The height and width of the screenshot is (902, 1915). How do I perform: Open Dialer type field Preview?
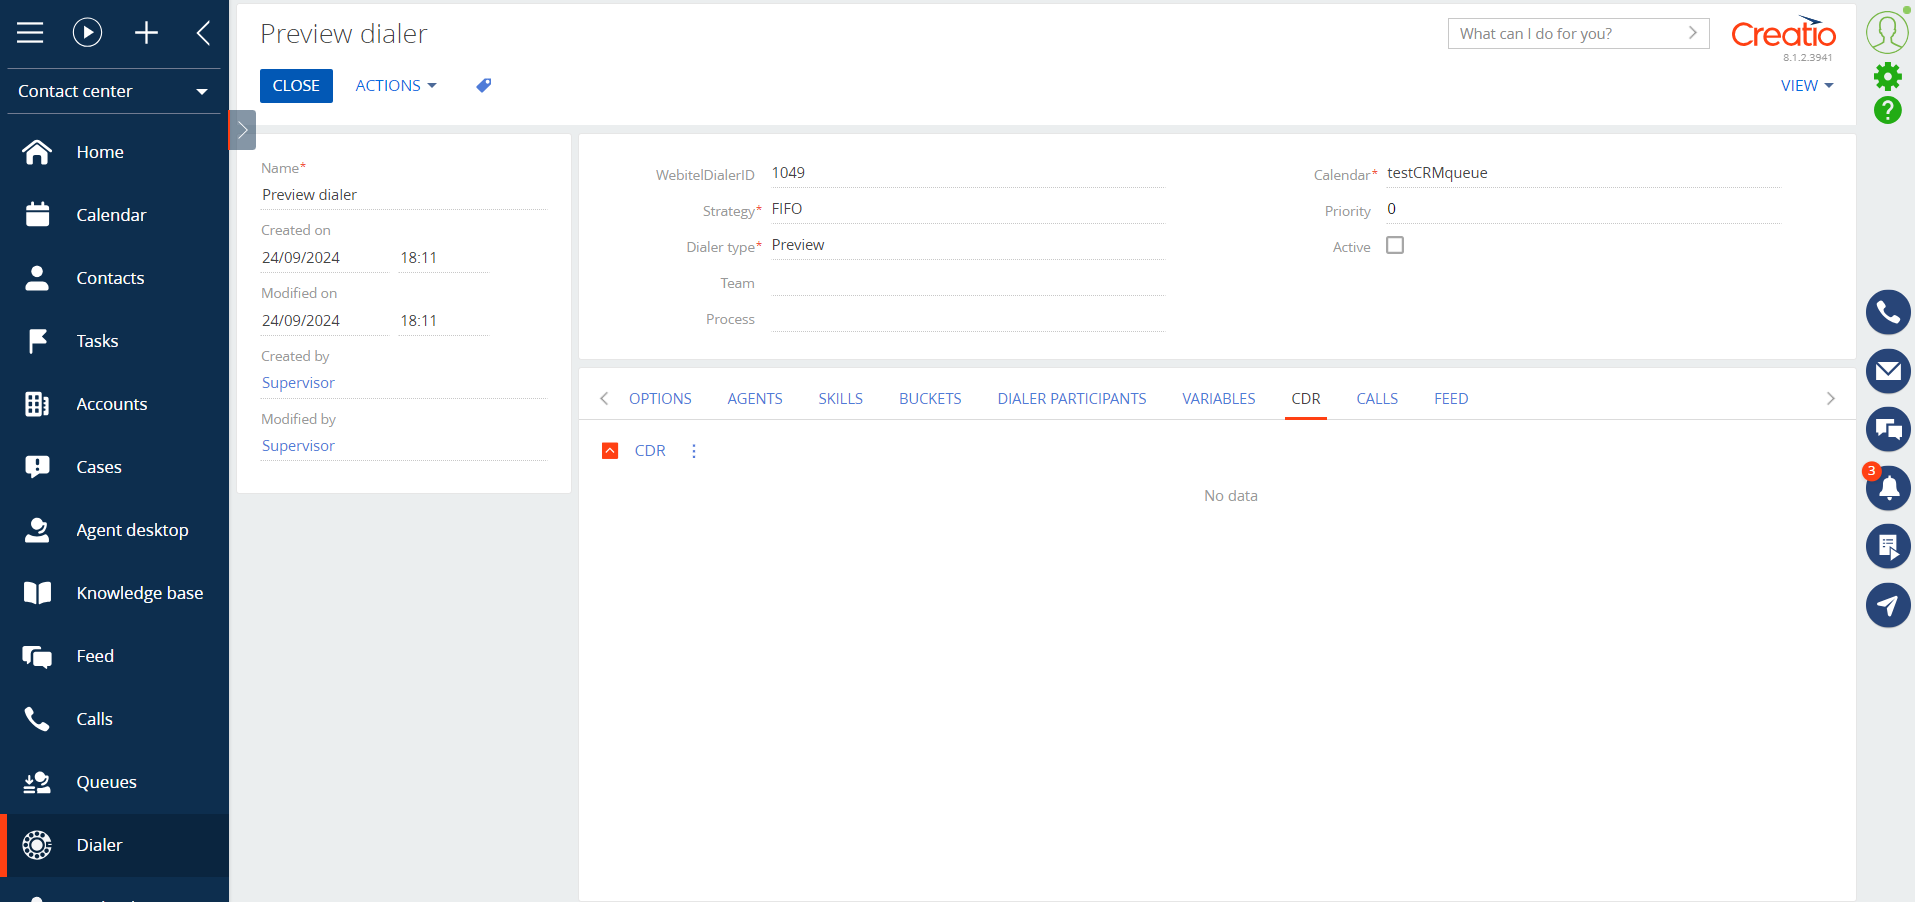(968, 245)
